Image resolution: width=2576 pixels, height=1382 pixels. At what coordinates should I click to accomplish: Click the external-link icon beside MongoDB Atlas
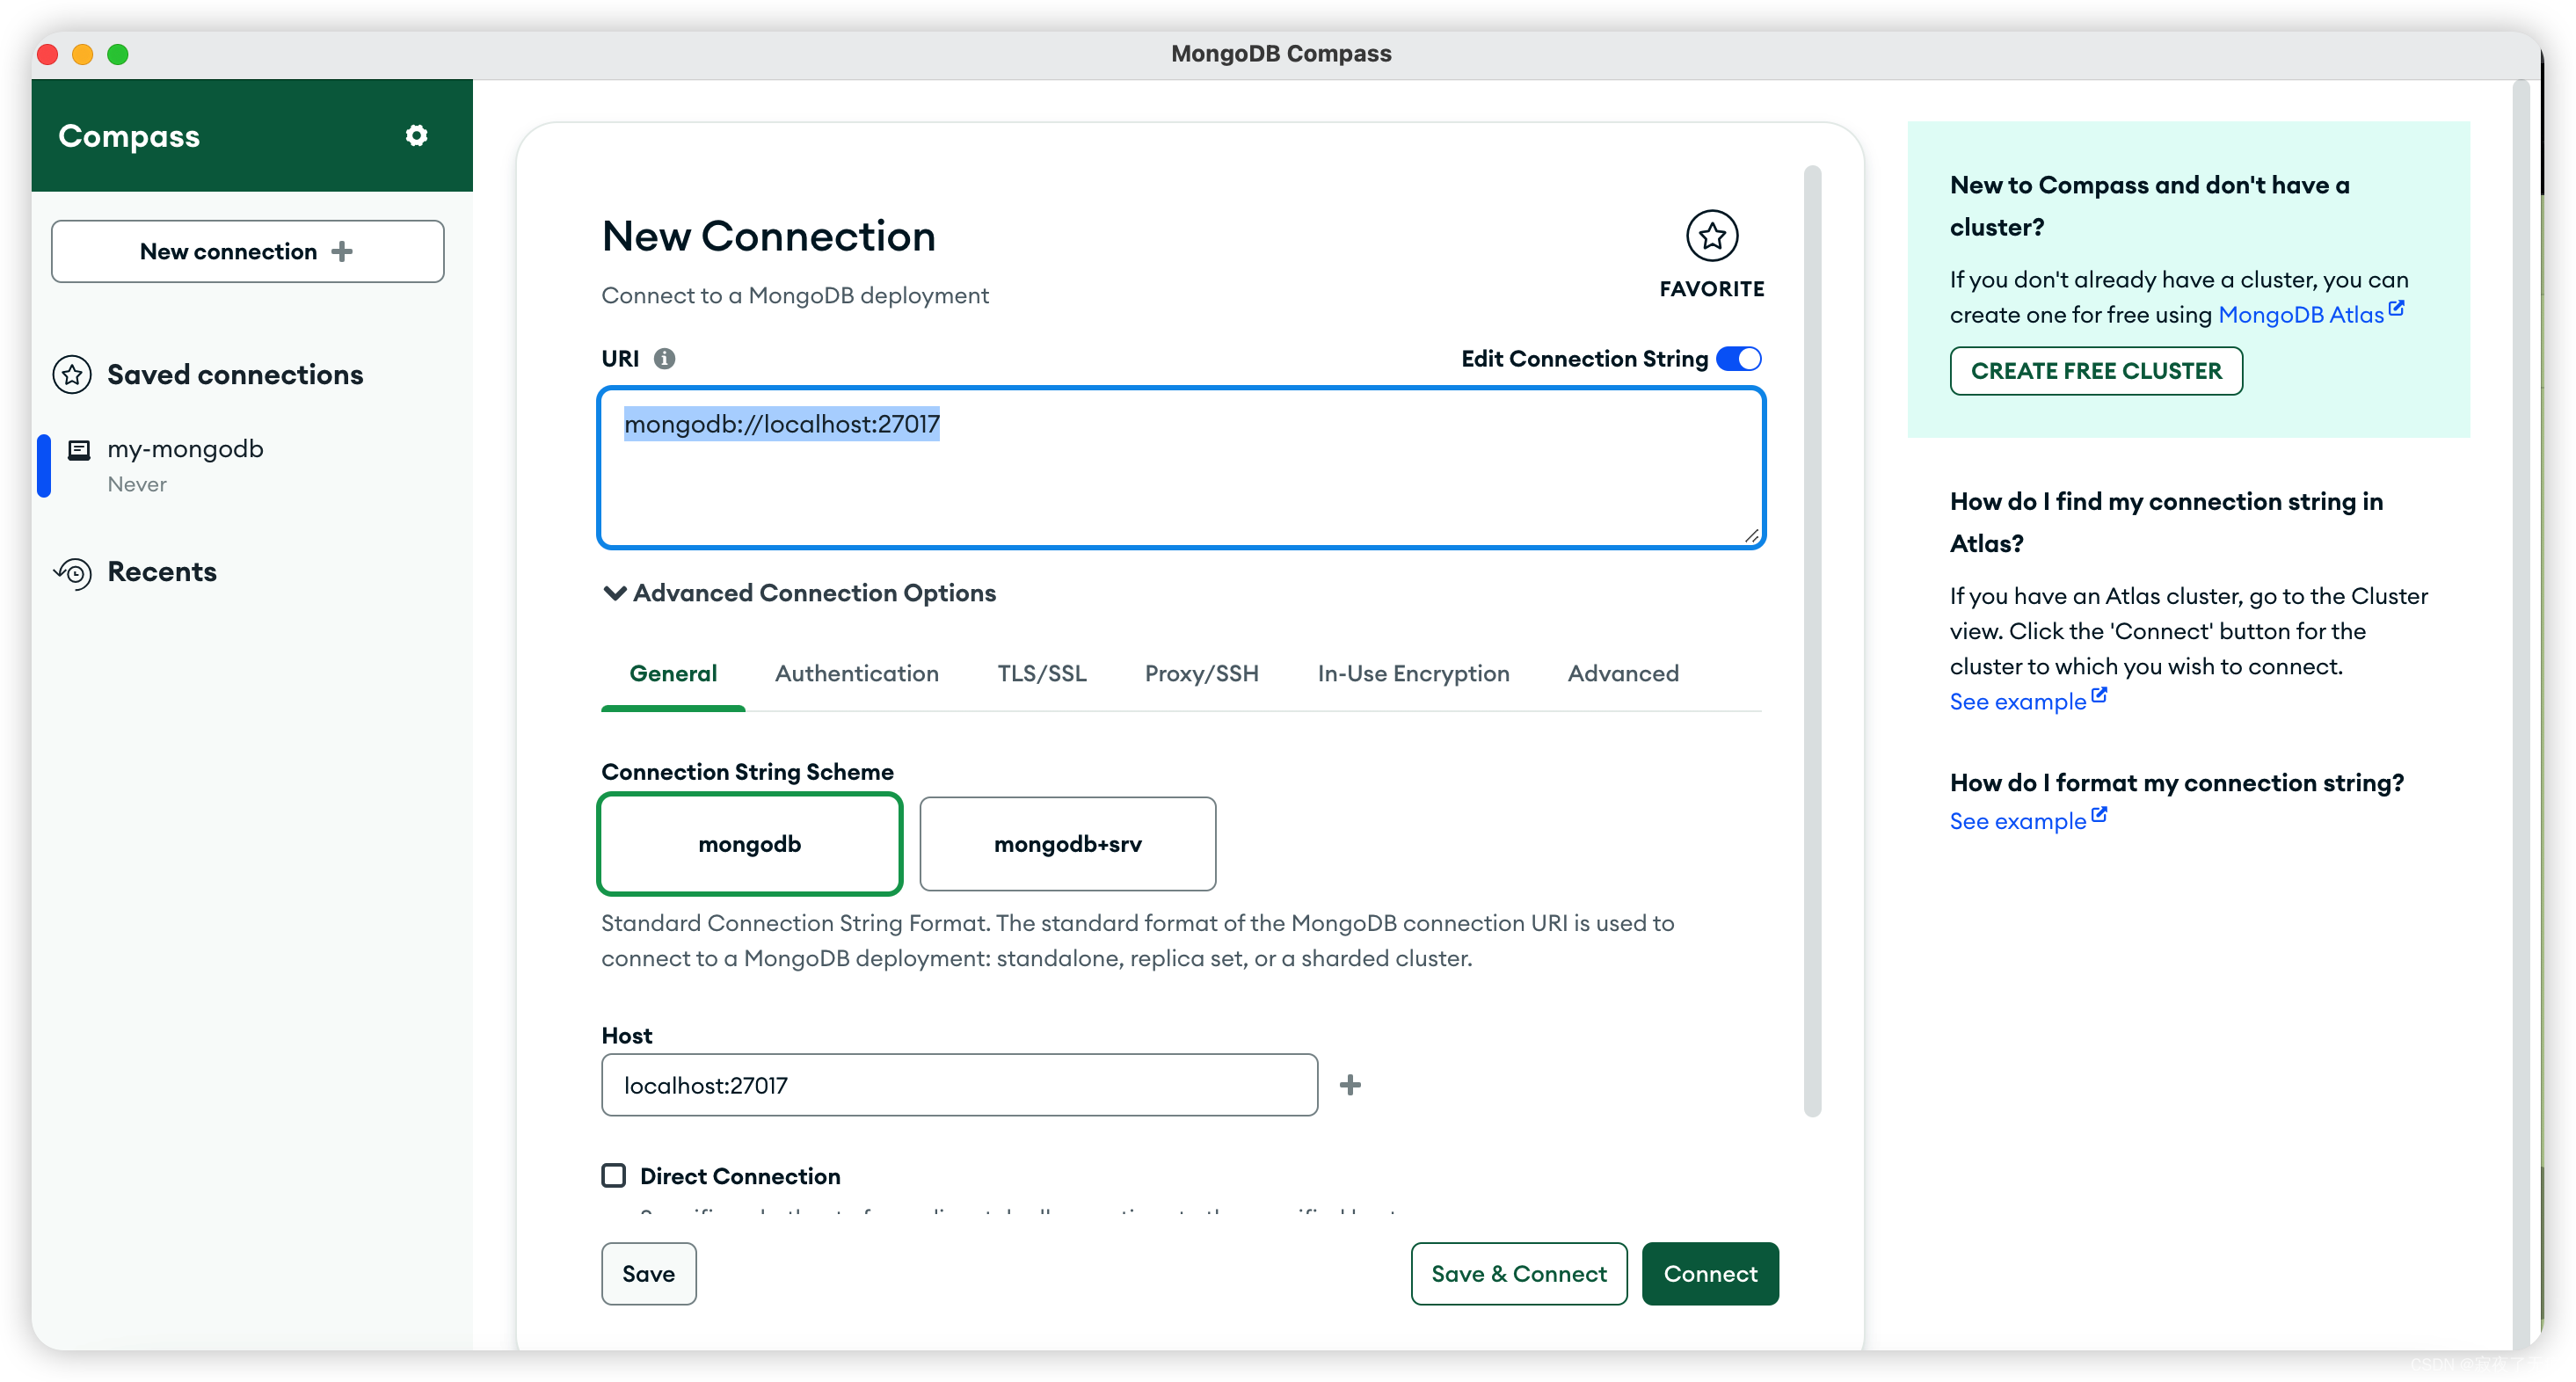tap(2396, 309)
